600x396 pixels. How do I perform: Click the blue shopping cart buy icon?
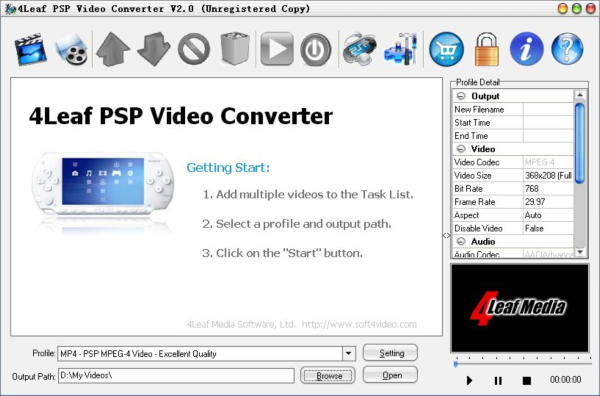[446, 49]
